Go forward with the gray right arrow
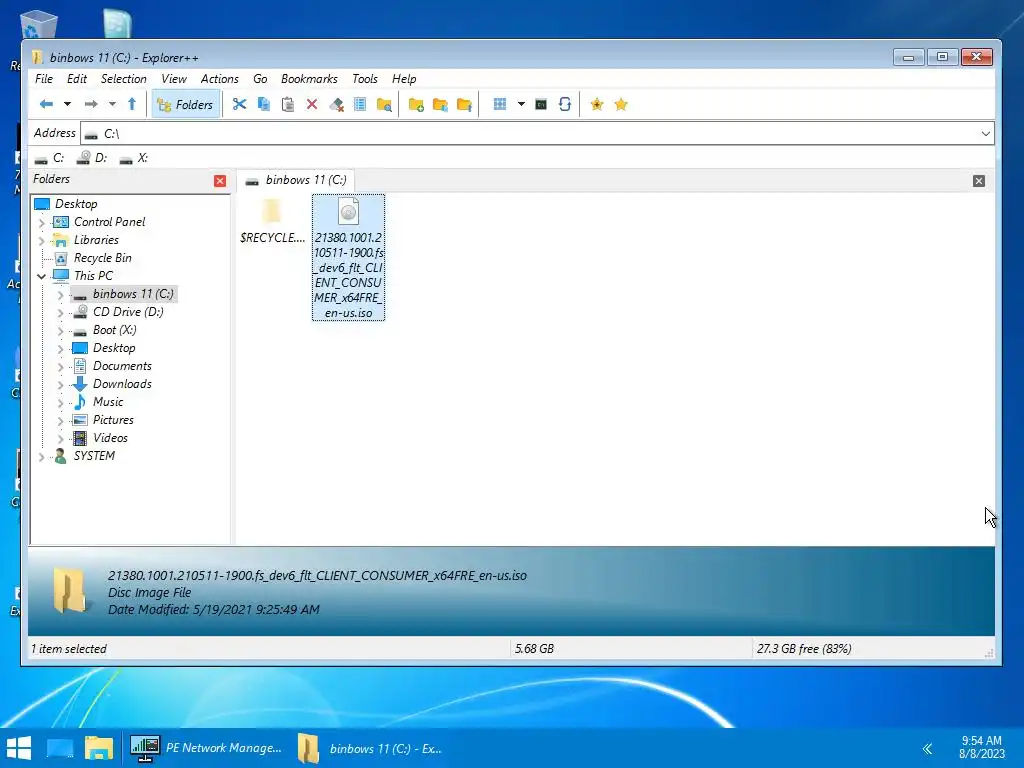The image size is (1024, 768). coord(91,104)
